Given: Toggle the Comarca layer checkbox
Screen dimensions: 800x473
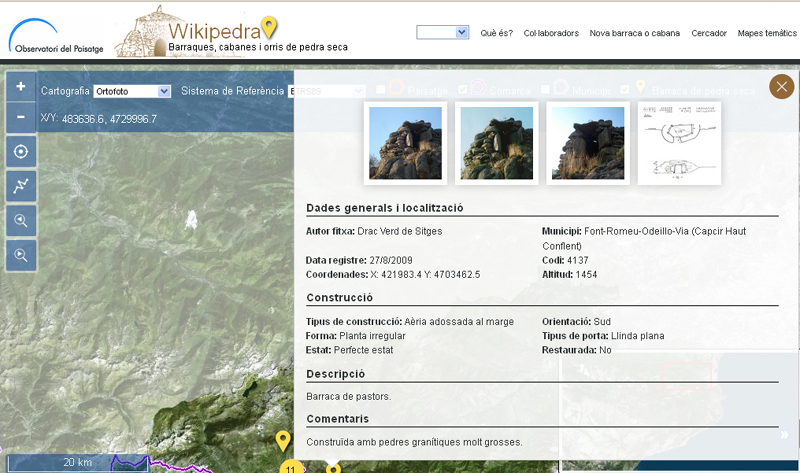Looking at the screenshot, I should 462,91.
